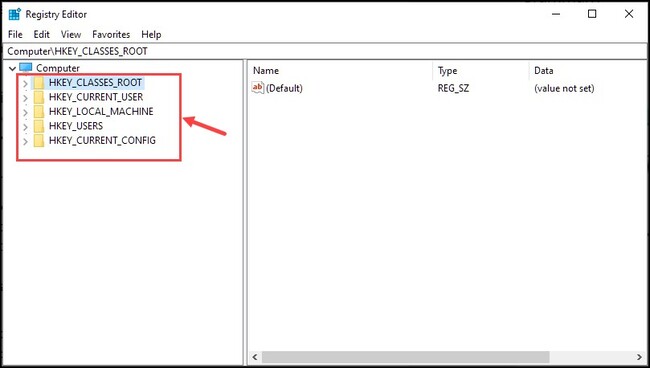Open the File menu
This screenshot has width=650, height=368.
point(15,34)
